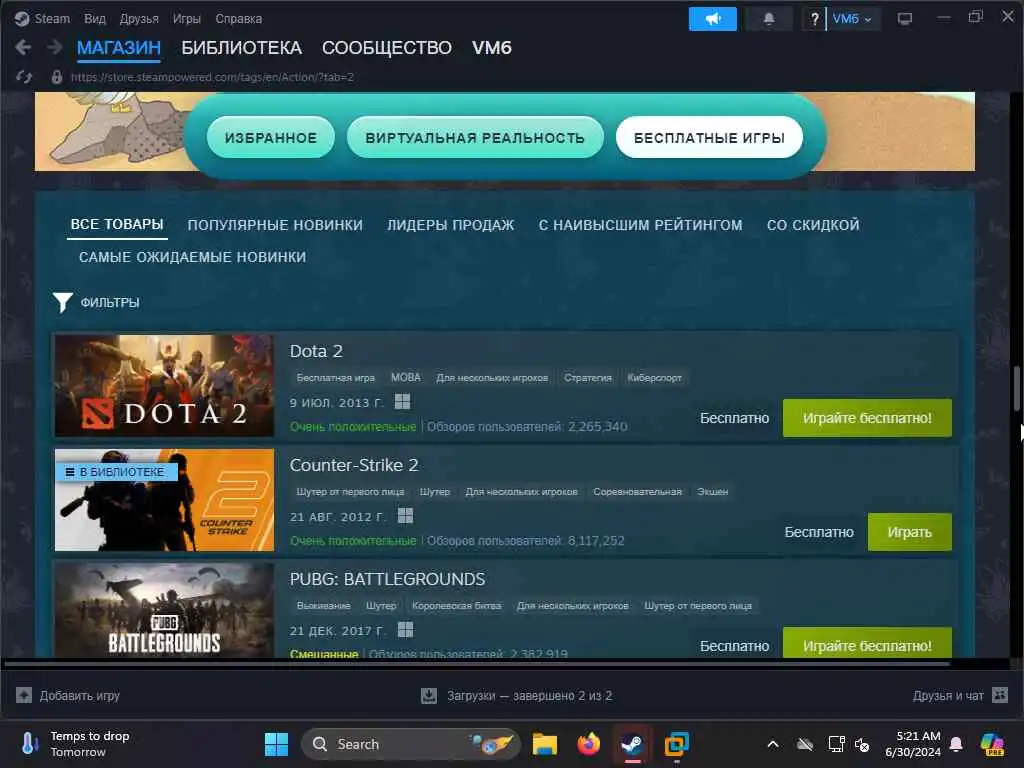Screen dimensions: 1024x768
Task: Click the ВИРТУАЛЬНАЯ РЕАЛЬНОСТЬ pill button
Action: (475, 137)
